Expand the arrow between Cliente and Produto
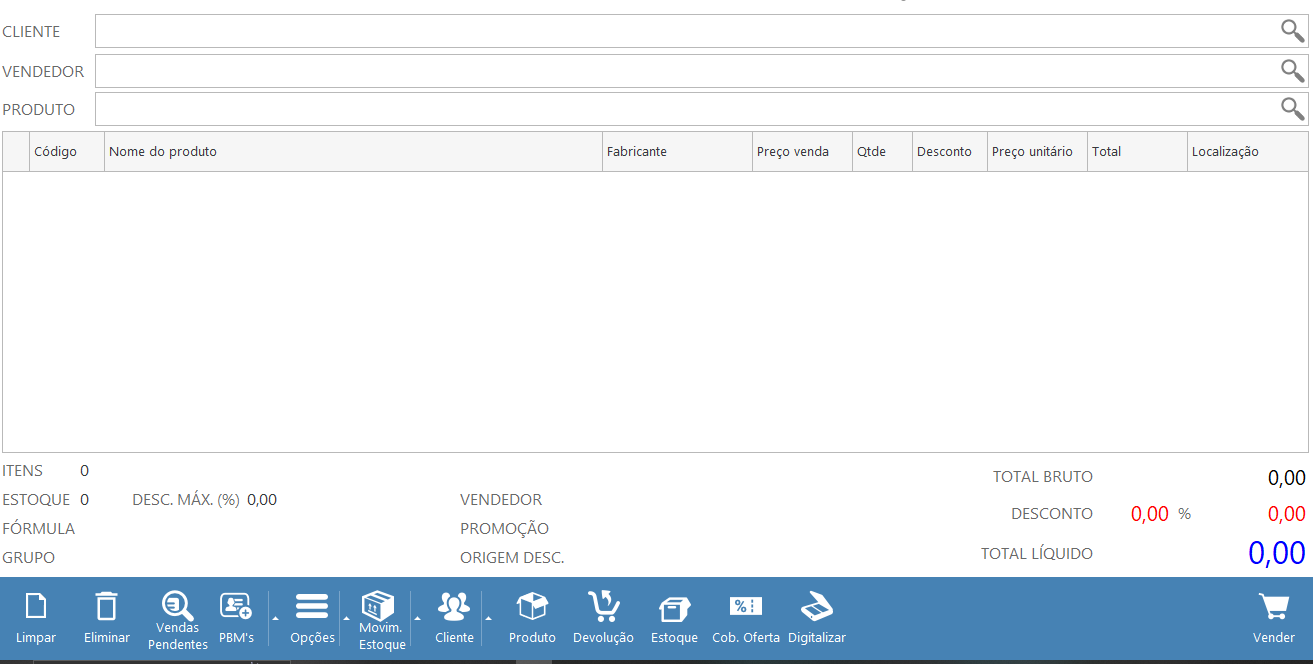 (x=489, y=619)
